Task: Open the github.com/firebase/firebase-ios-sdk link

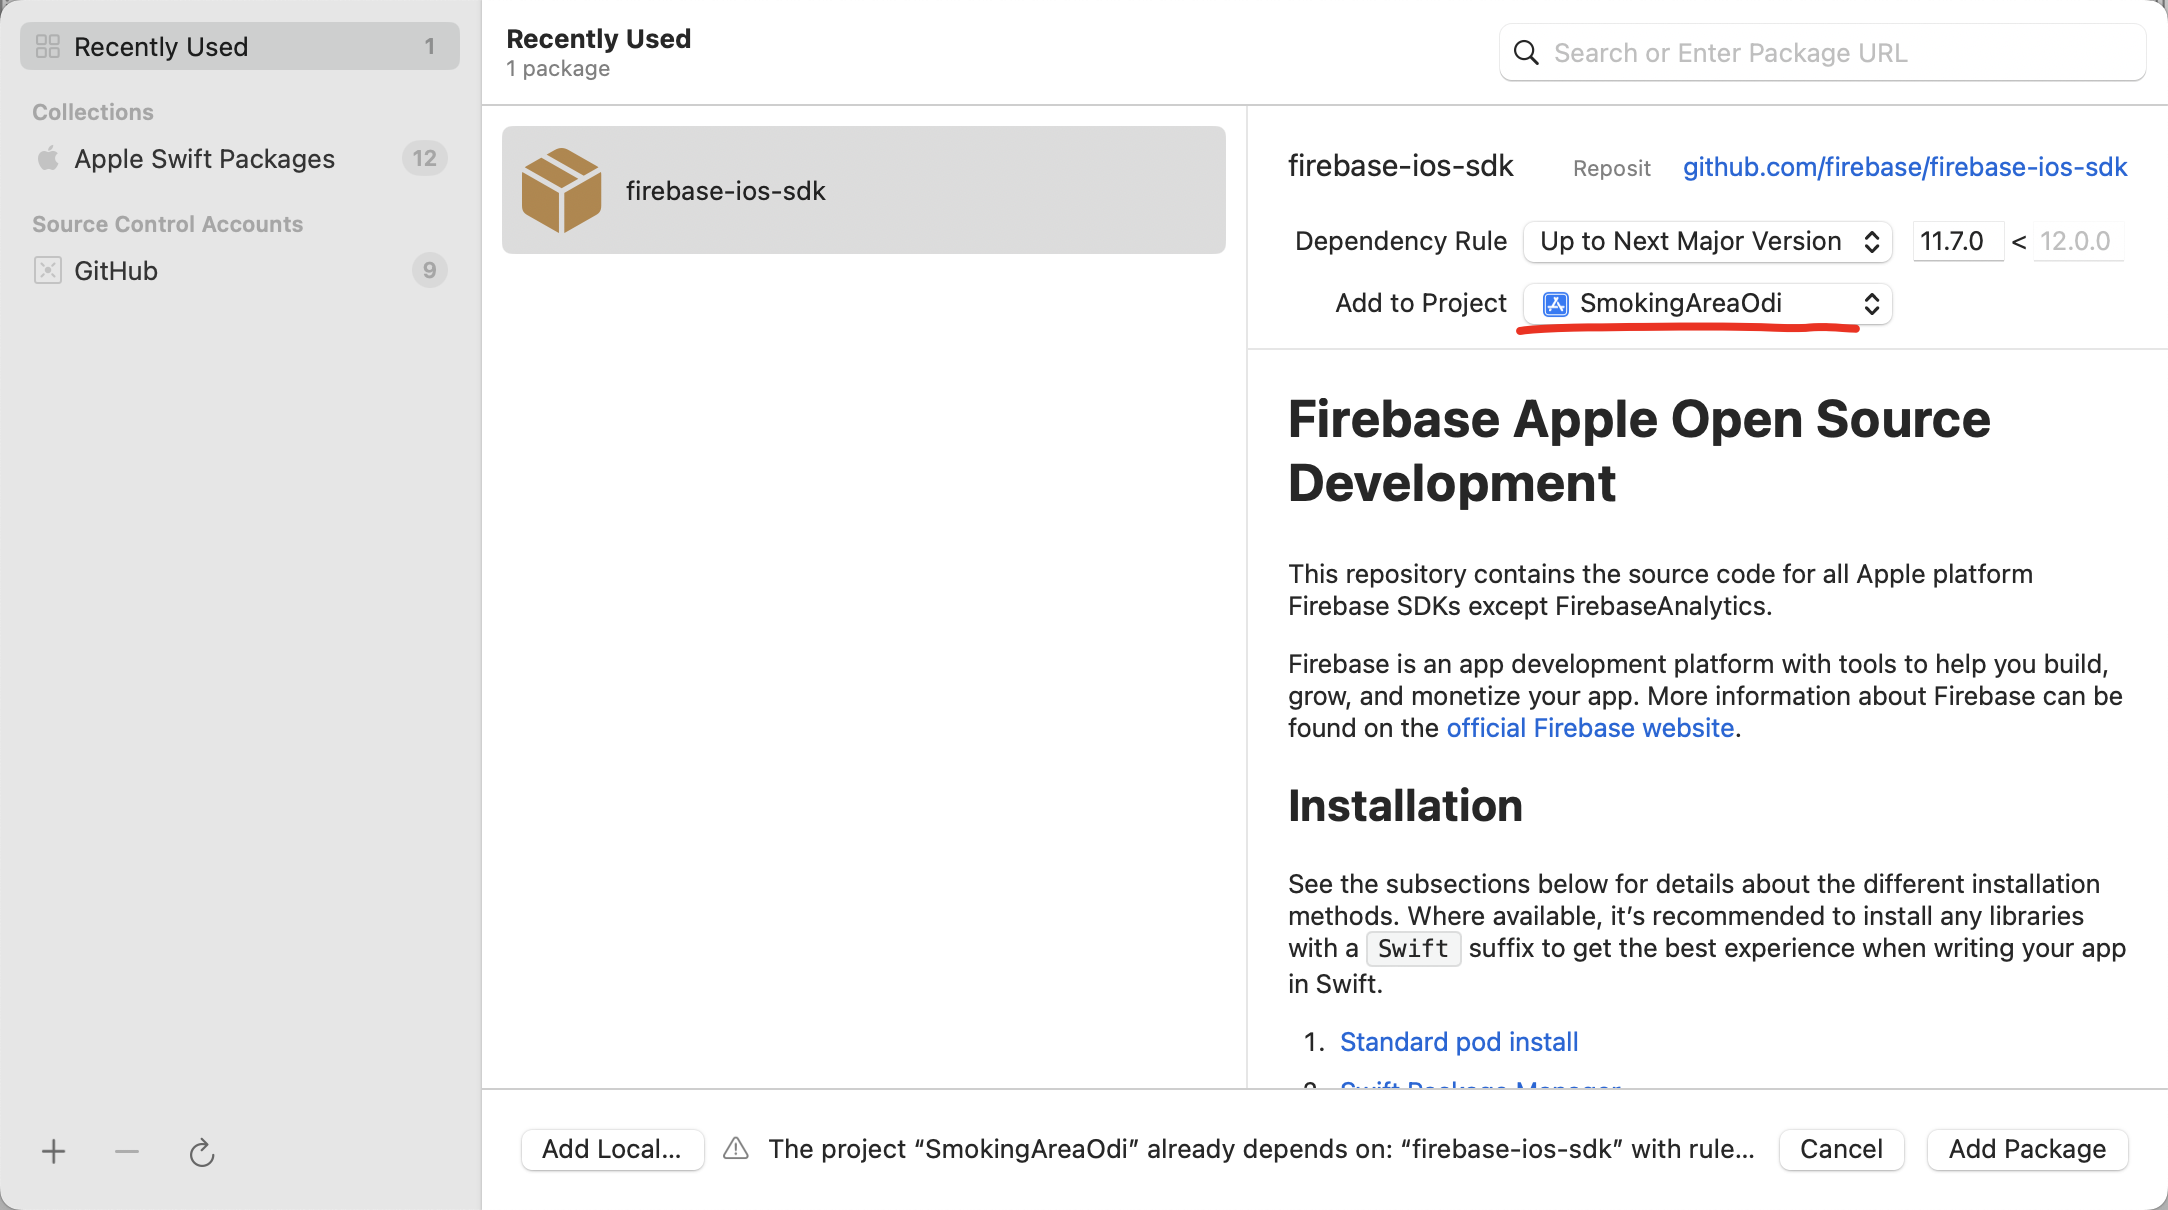Action: point(1904,167)
